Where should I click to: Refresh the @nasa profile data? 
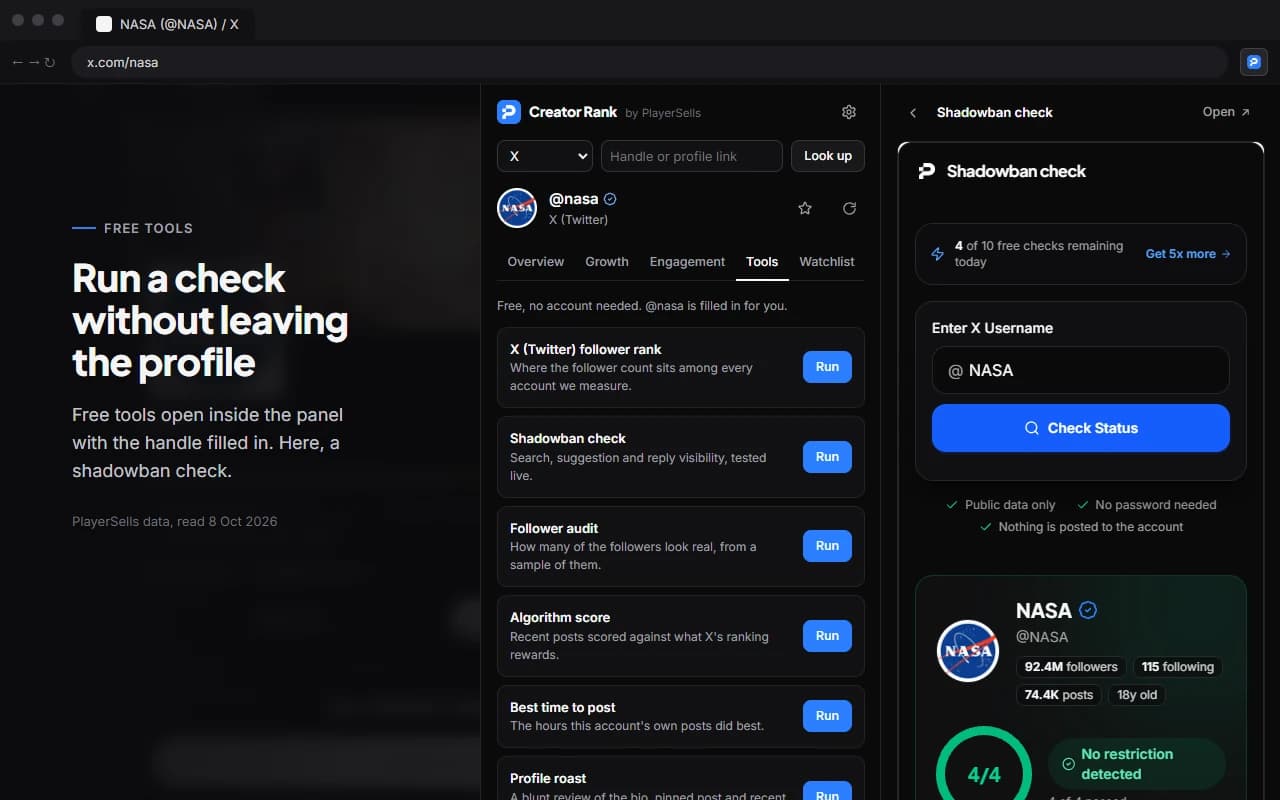point(849,208)
